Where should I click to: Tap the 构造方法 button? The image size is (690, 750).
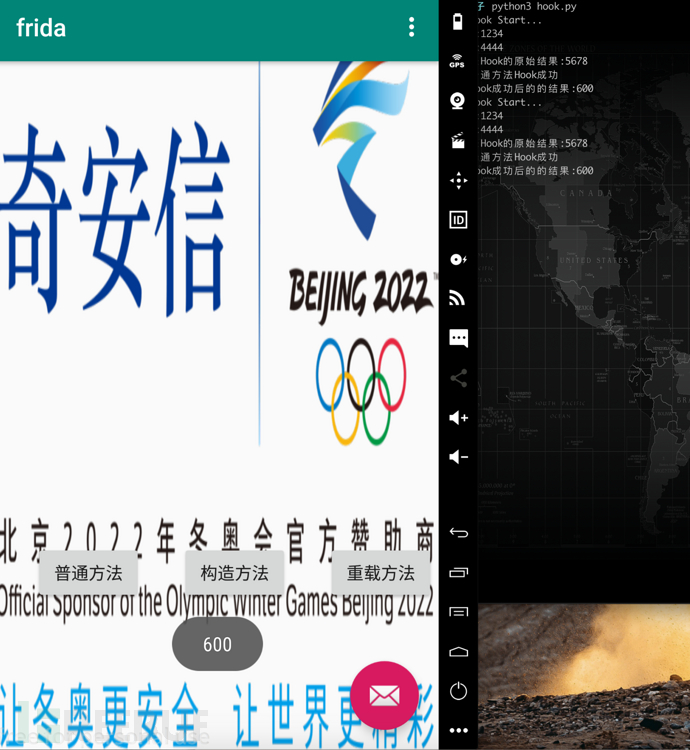[x=234, y=573]
